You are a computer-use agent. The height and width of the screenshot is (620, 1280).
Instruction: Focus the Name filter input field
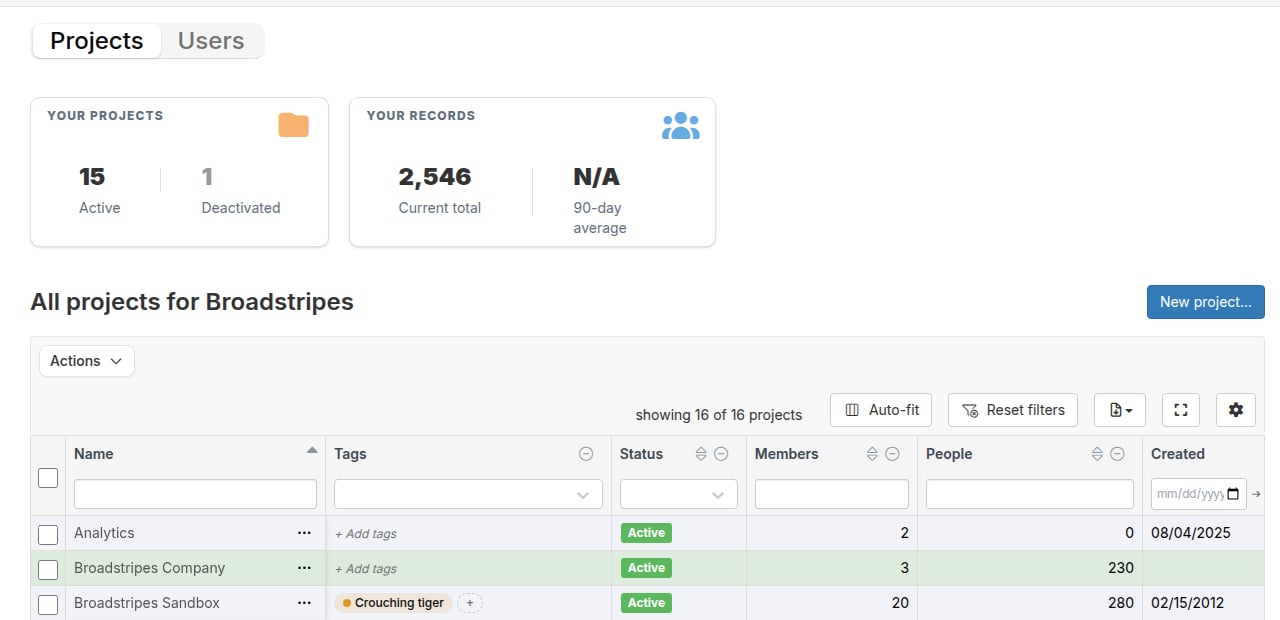click(x=195, y=494)
